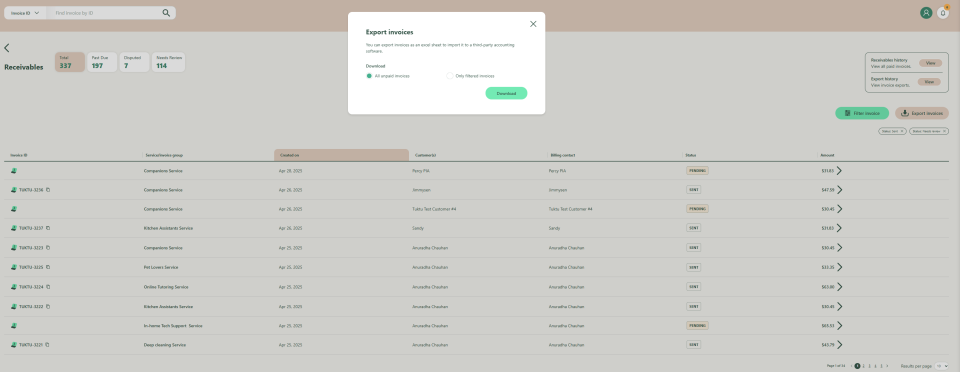Image resolution: width=960 pixels, height=372 pixels.
Task: Copy invoice ID TUKTU-3236
Action: click(48, 190)
